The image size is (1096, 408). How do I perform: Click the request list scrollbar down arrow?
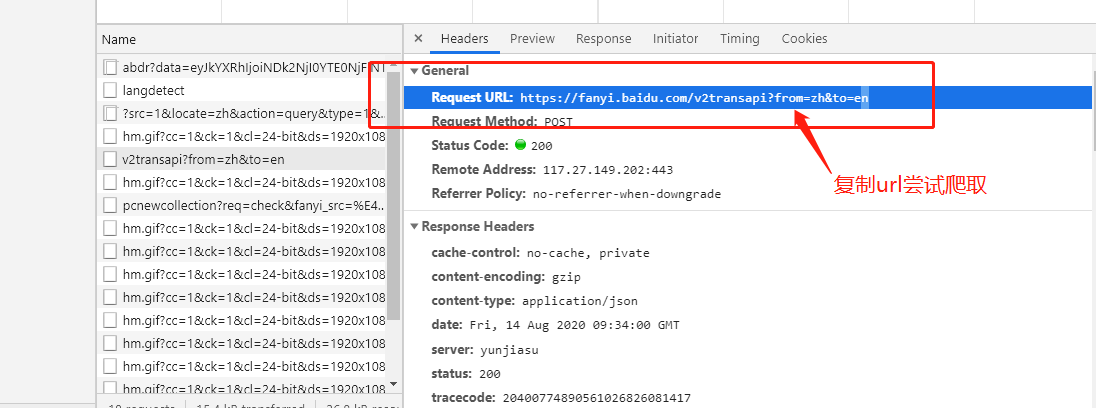point(394,384)
